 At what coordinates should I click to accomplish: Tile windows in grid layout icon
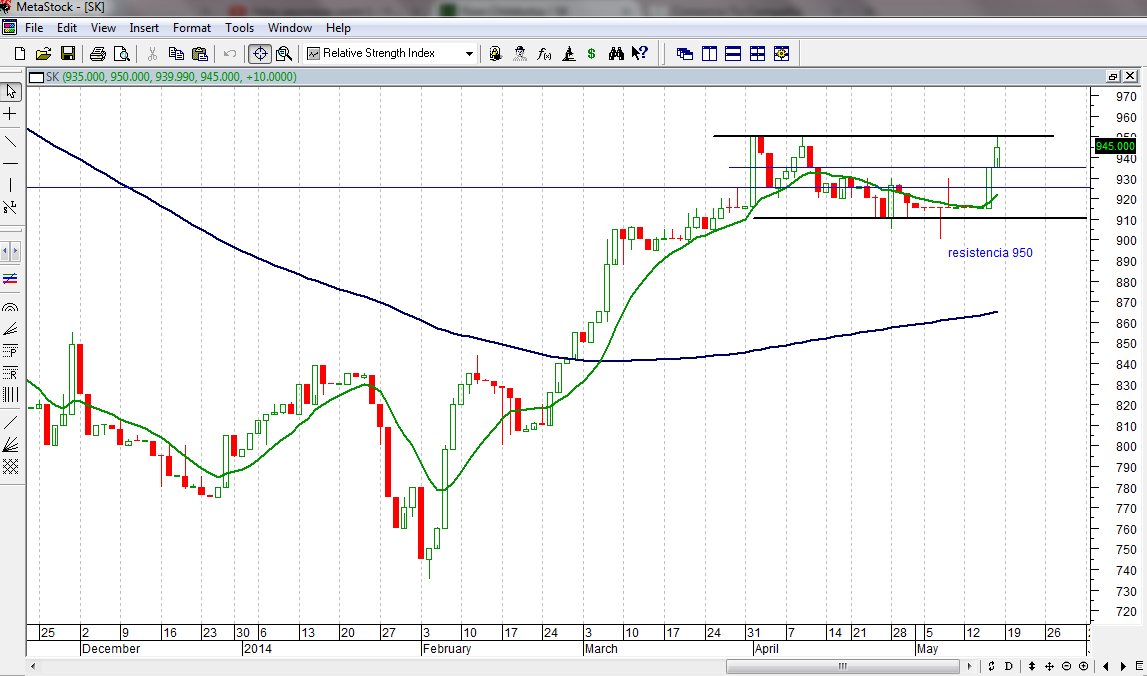click(757, 53)
